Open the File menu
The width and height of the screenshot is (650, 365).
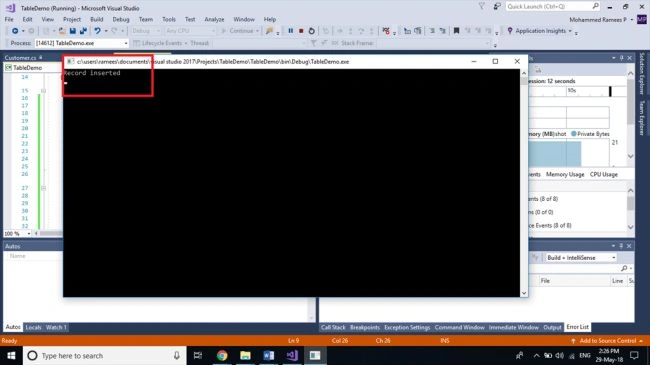(x=9, y=19)
